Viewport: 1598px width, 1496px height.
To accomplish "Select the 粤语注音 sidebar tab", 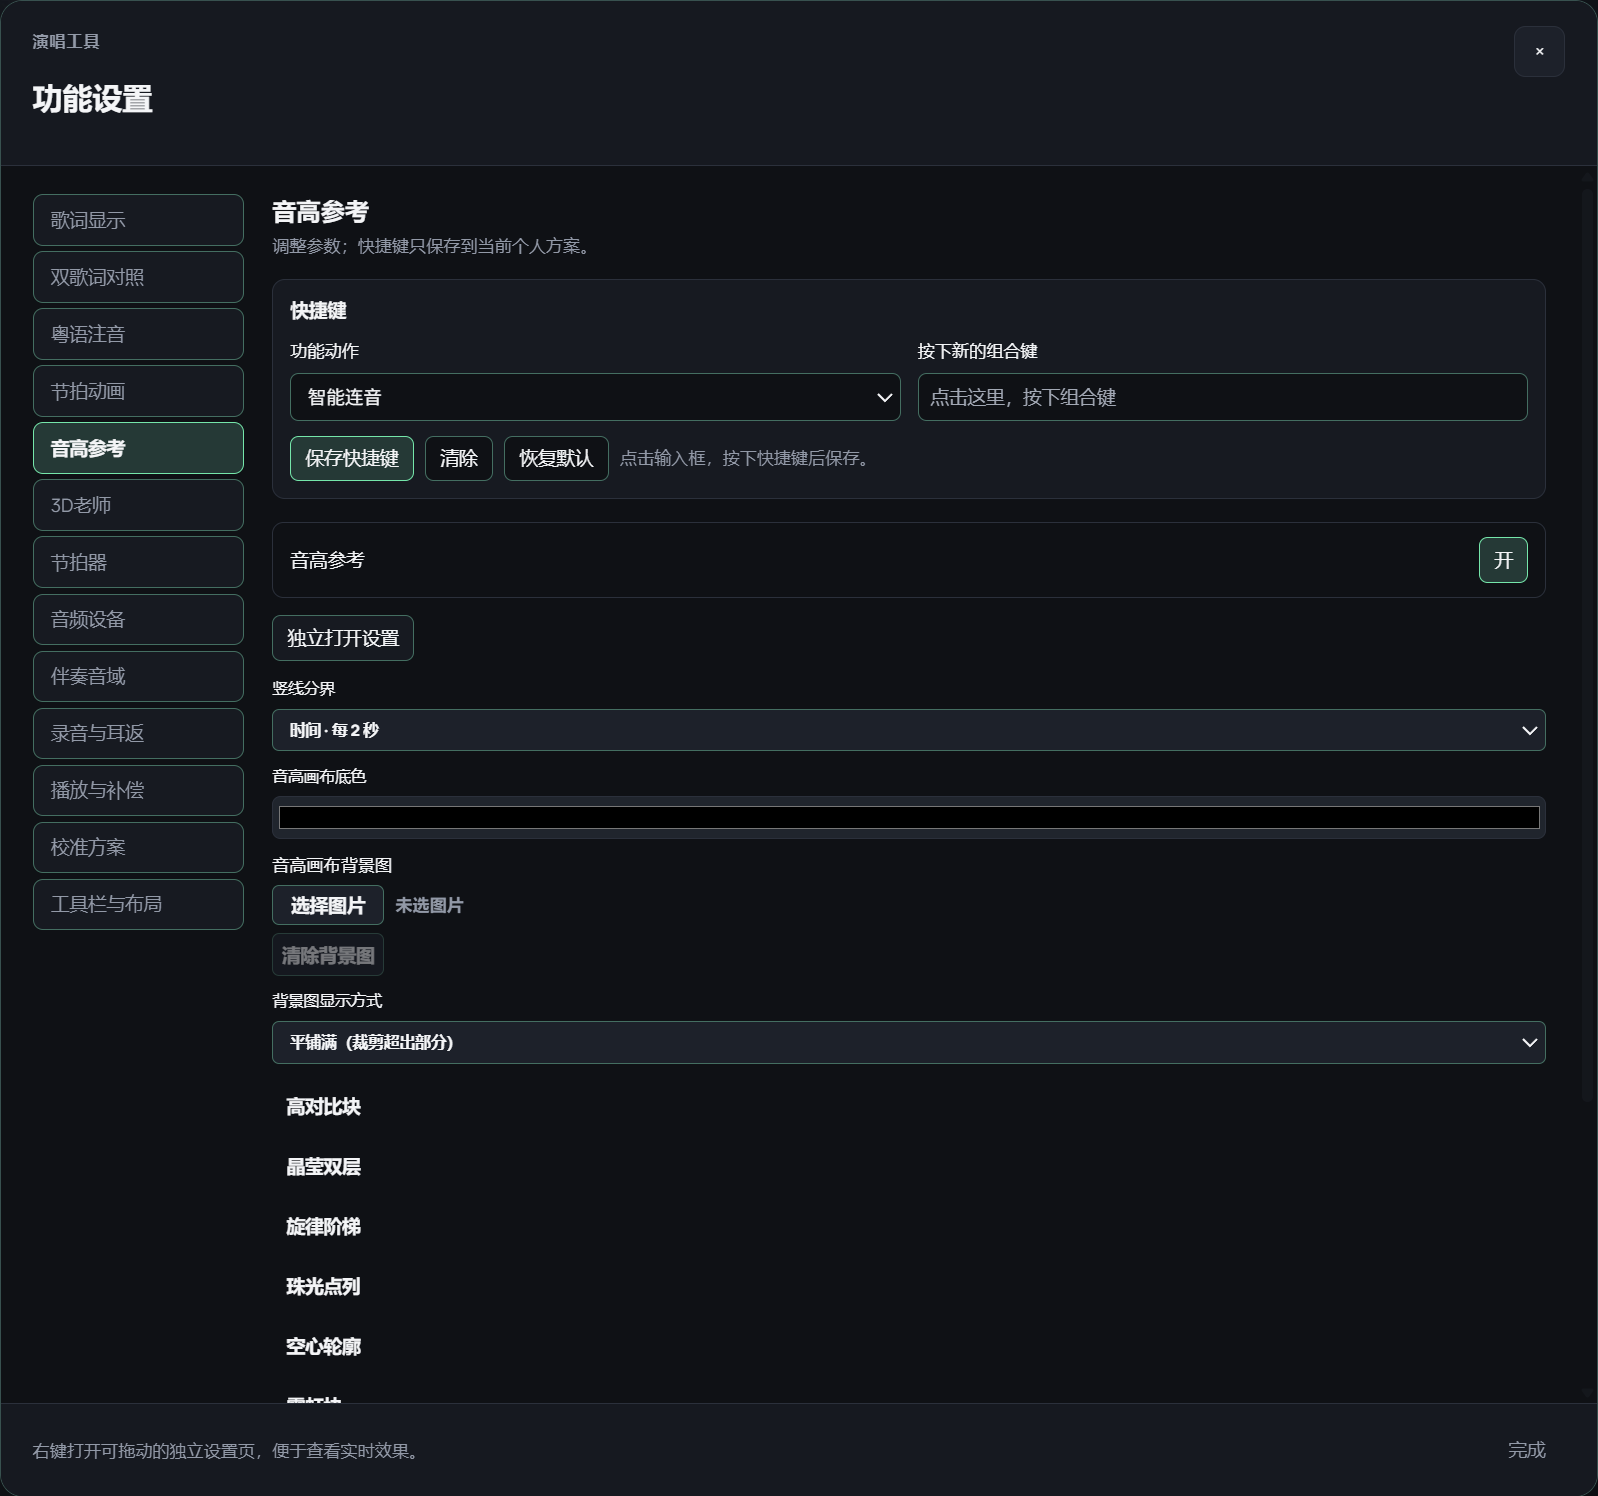I will click(x=138, y=334).
